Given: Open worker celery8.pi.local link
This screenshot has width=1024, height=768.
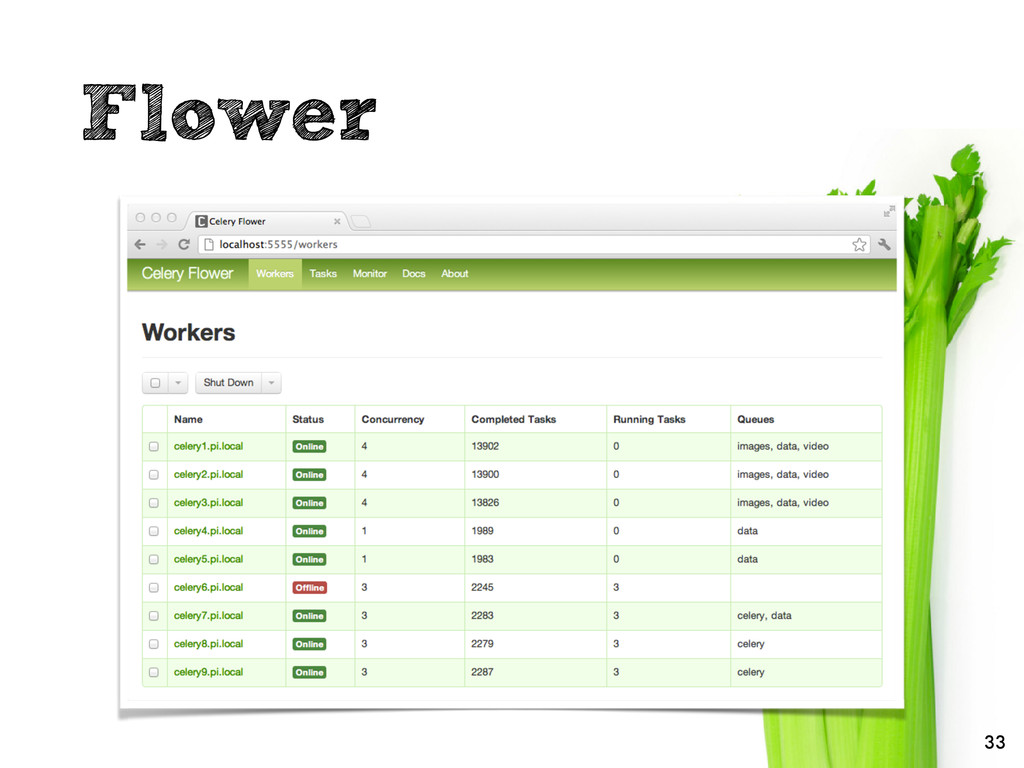Looking at the screenshot, I should point(208,644).
